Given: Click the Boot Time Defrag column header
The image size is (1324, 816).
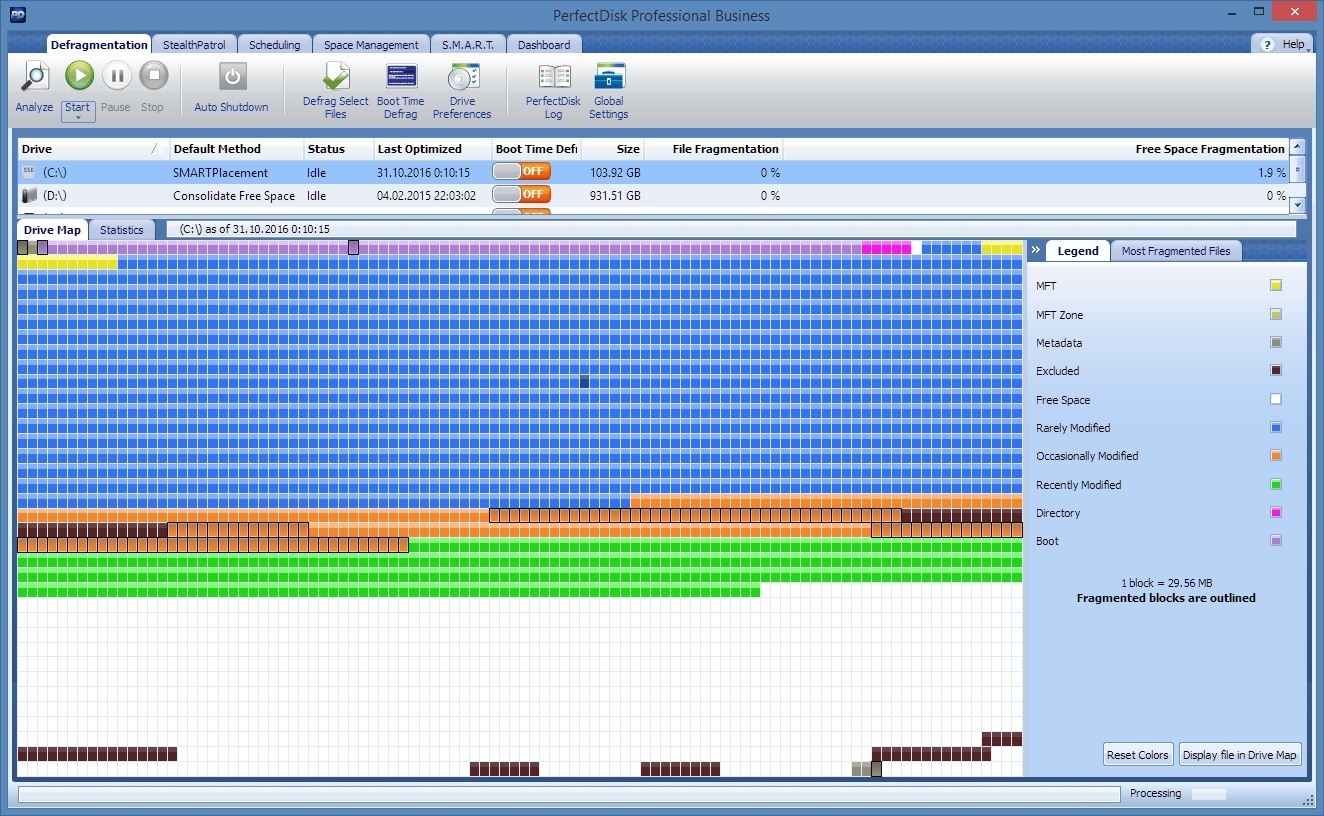Looking at the screenshot, I should tap(537, 149).
